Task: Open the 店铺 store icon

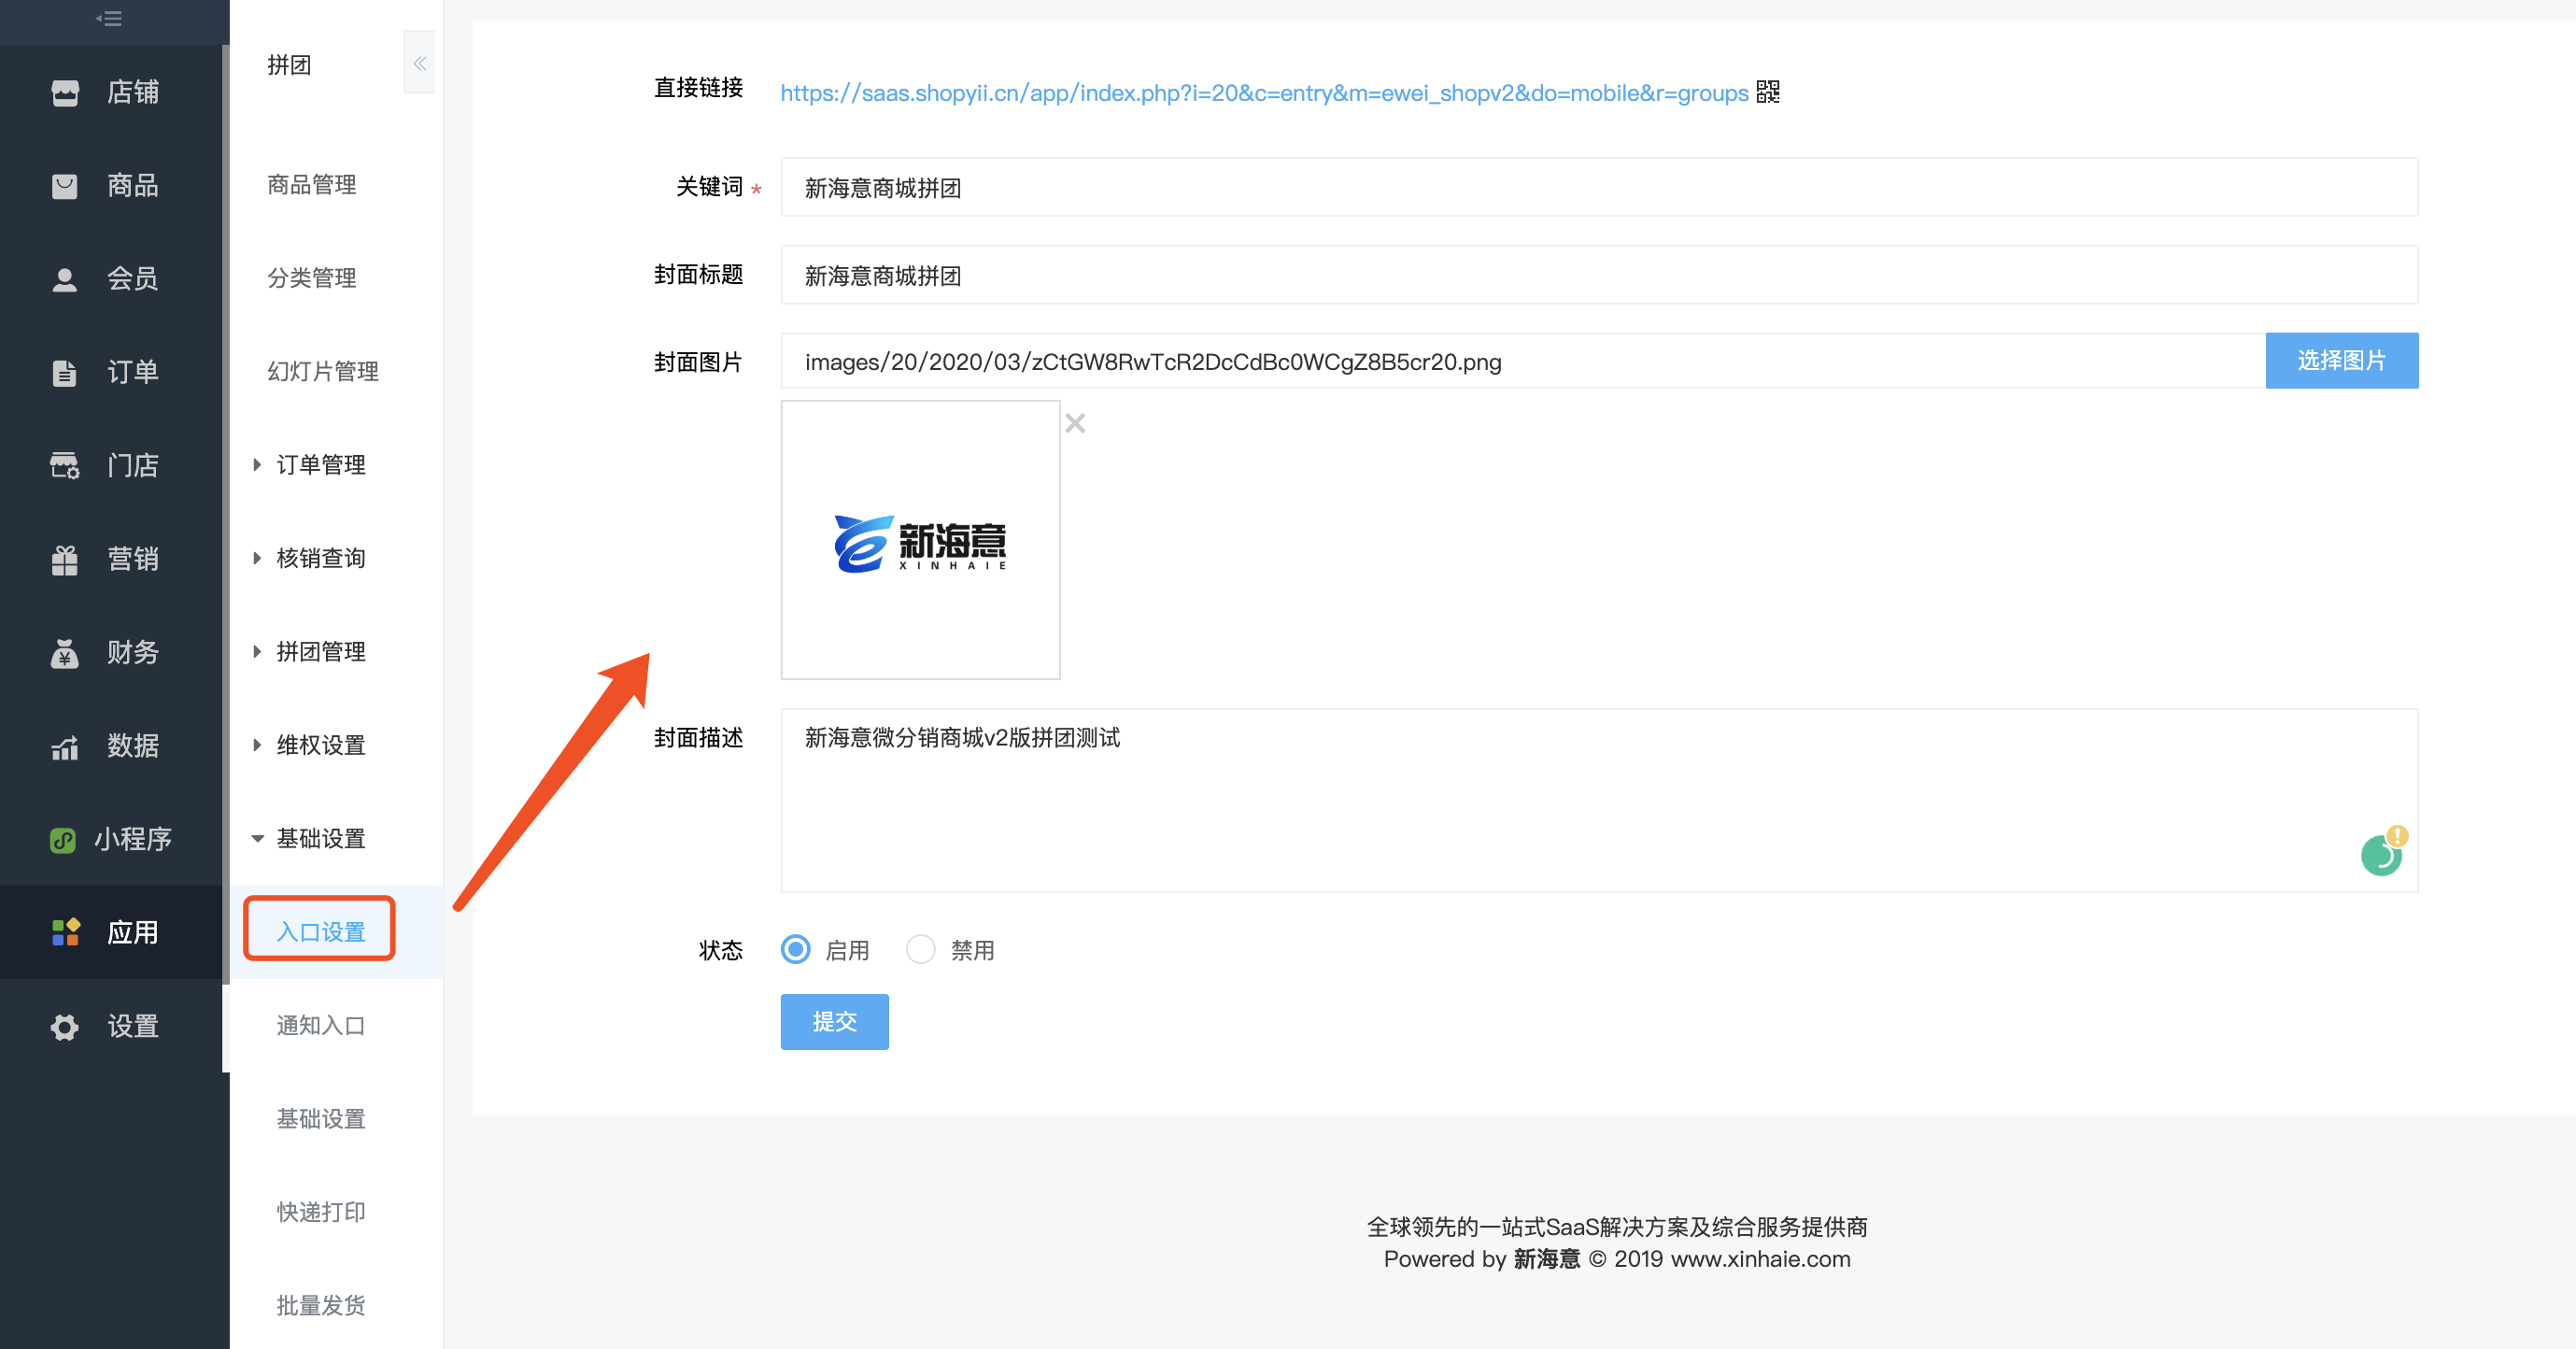Action: coord(65,92)
